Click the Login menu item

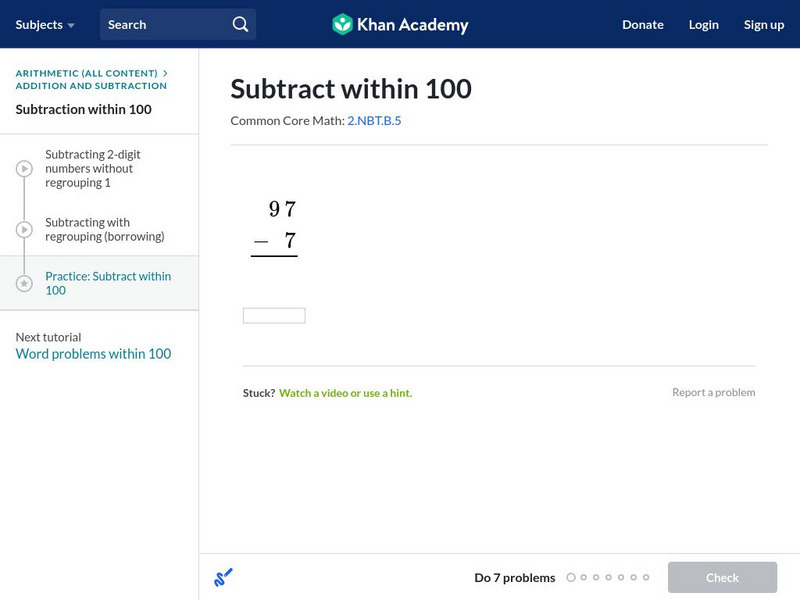pyautogui.click(x=703, y=24)
